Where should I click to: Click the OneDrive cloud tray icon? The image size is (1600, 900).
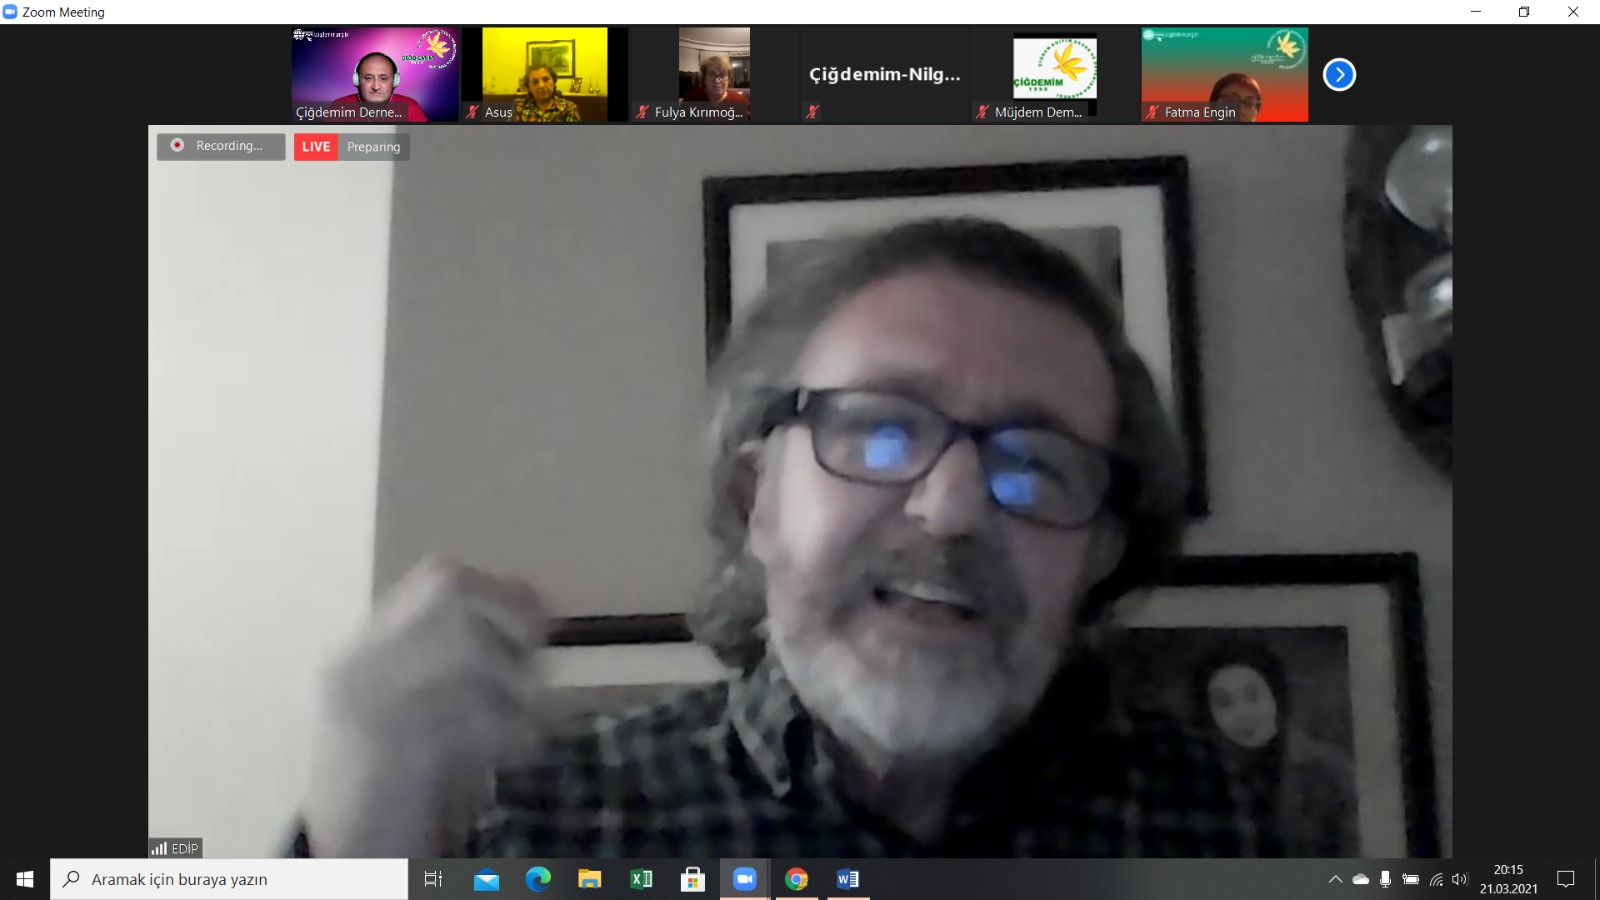(x=1361, y=879)
